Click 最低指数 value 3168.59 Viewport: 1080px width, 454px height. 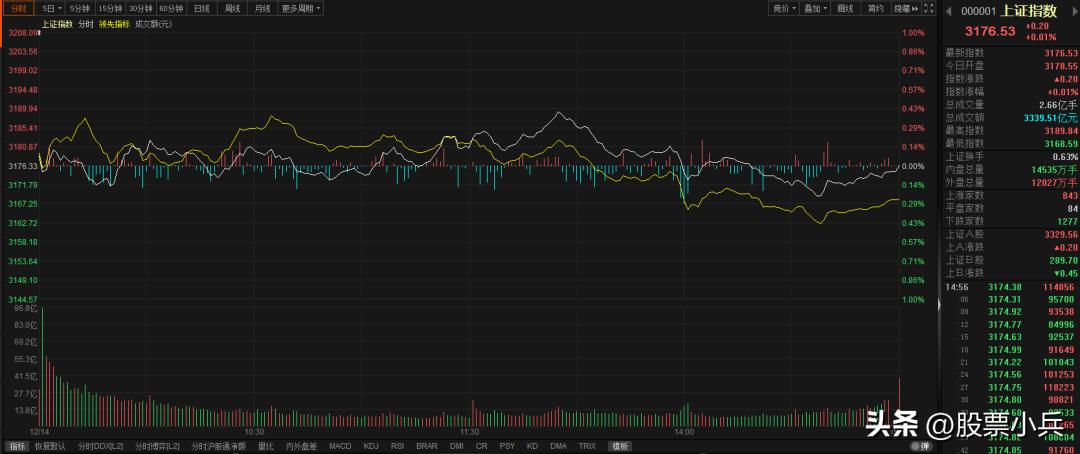click(x=1061, y=143)
